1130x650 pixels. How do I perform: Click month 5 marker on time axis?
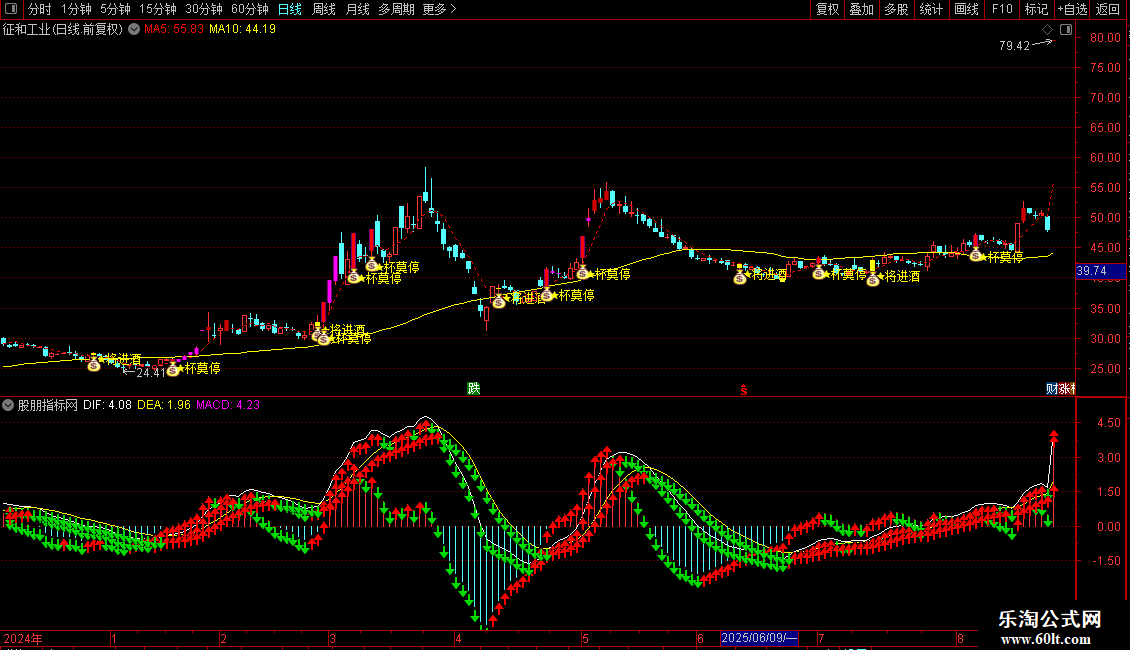(585, 638)
